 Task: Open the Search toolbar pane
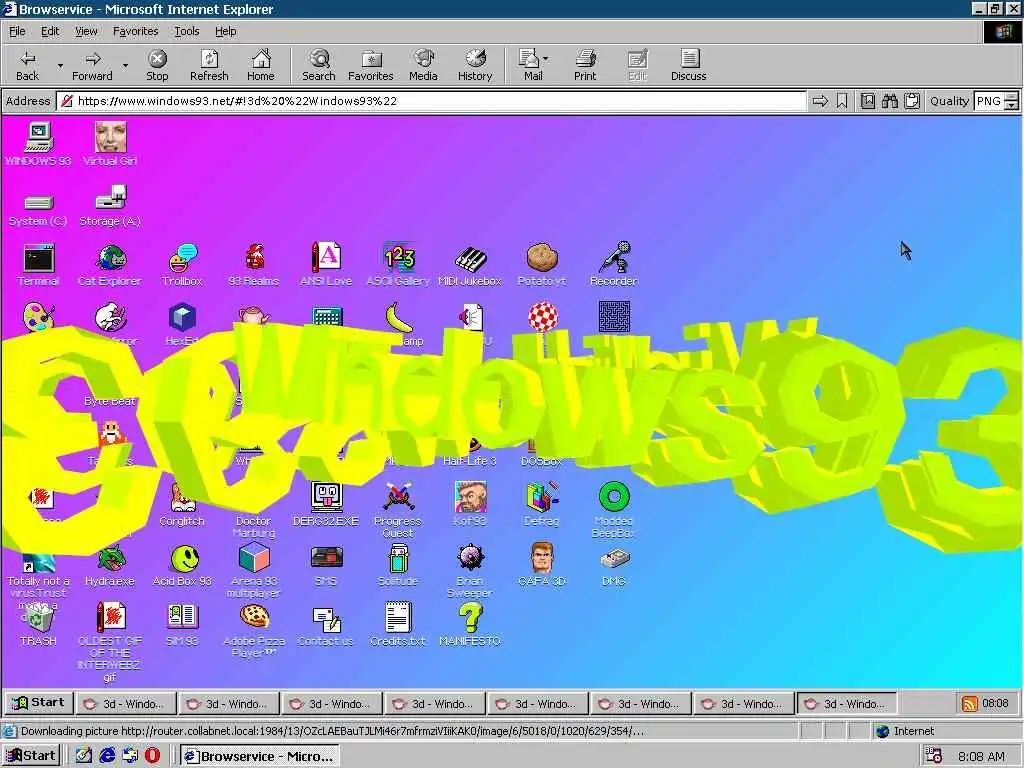pos(319,65)
